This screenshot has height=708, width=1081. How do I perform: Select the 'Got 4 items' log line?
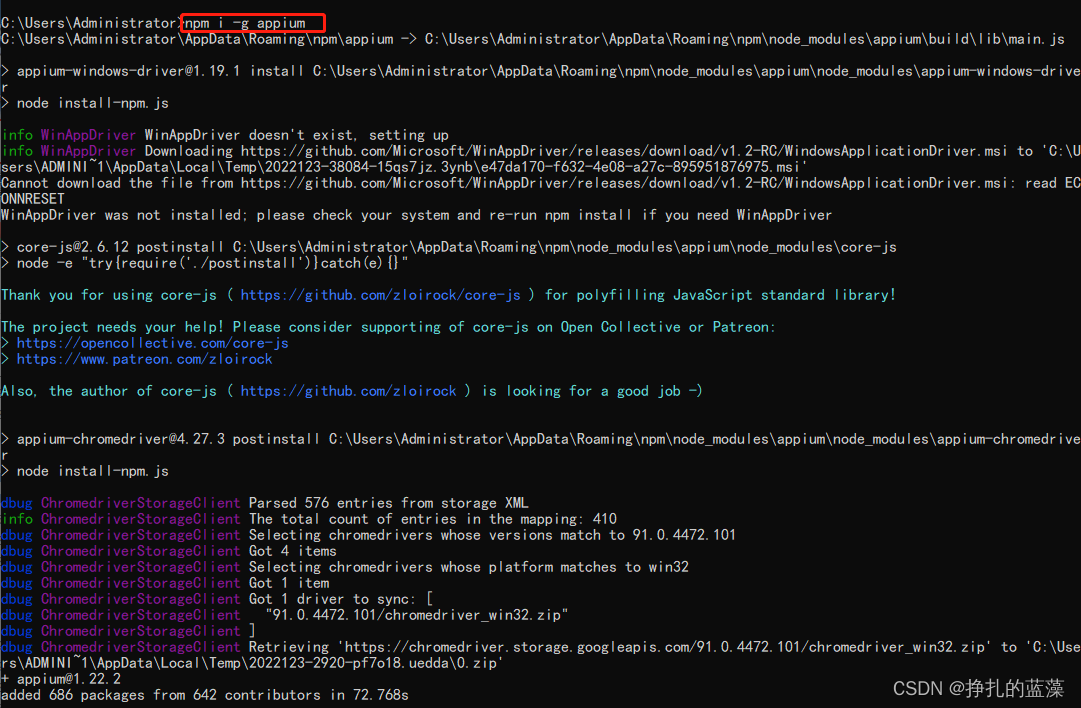click(x=169, y=551)
